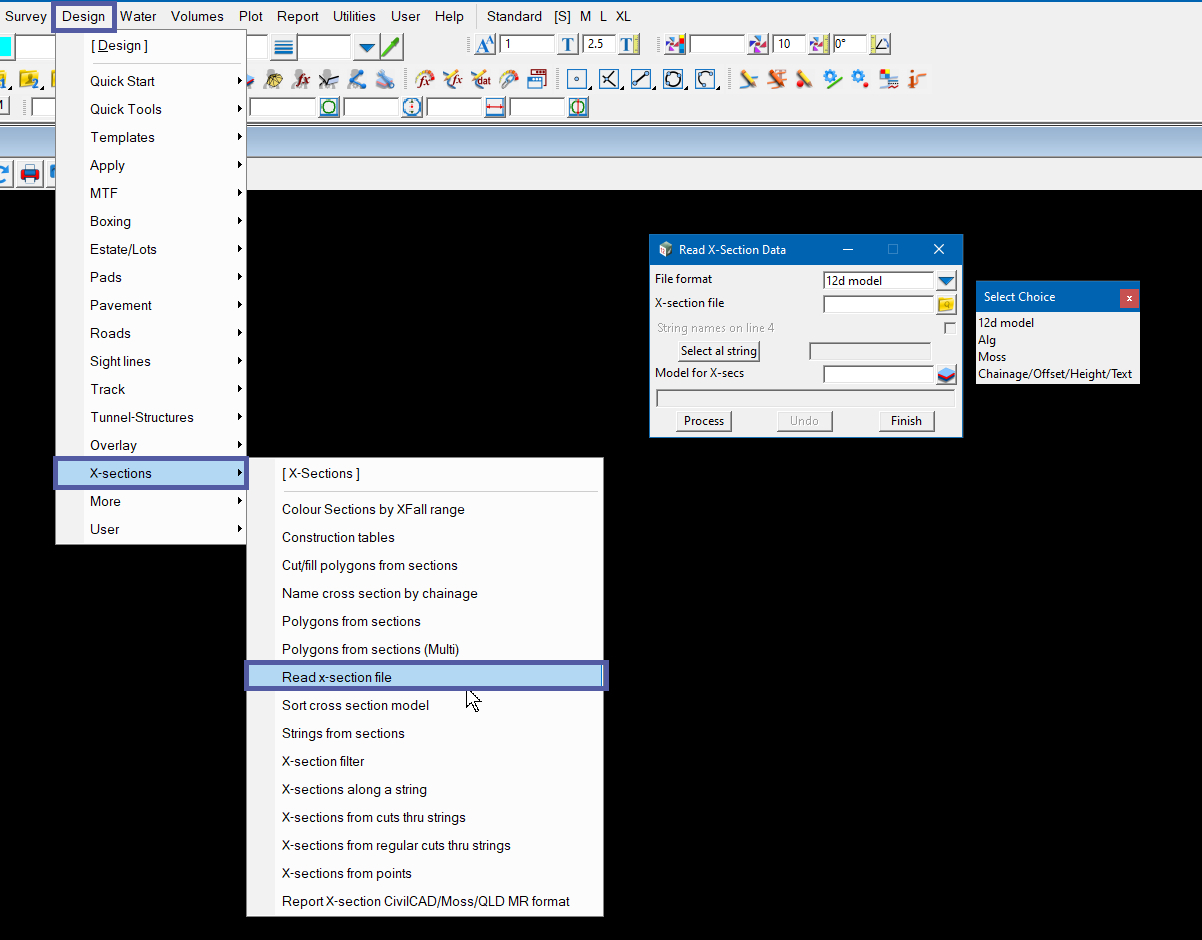Choose 12d model in Select Choice list

point(1057,323)
